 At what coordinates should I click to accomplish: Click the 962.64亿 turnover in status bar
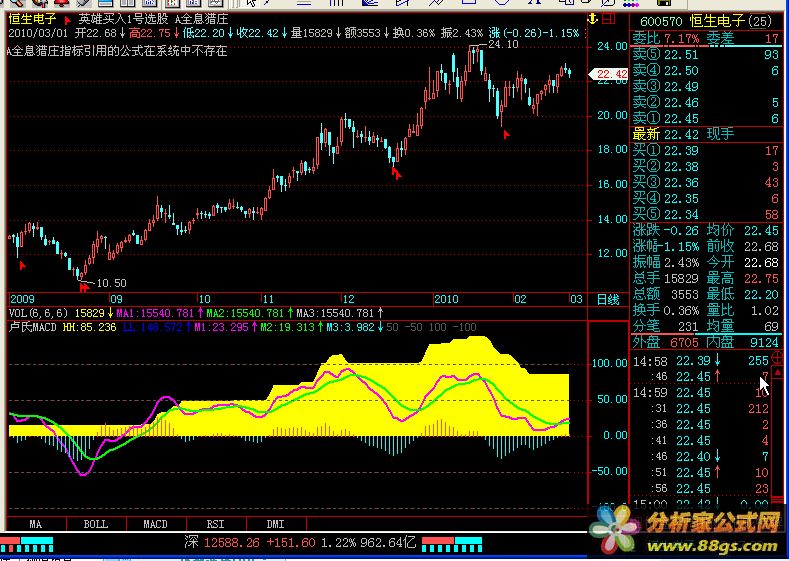387,542
